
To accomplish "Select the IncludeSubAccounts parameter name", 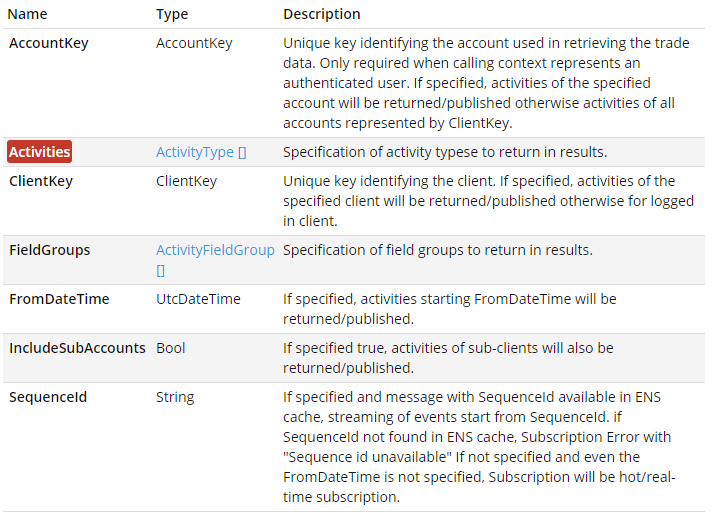I will coord(77,348).
